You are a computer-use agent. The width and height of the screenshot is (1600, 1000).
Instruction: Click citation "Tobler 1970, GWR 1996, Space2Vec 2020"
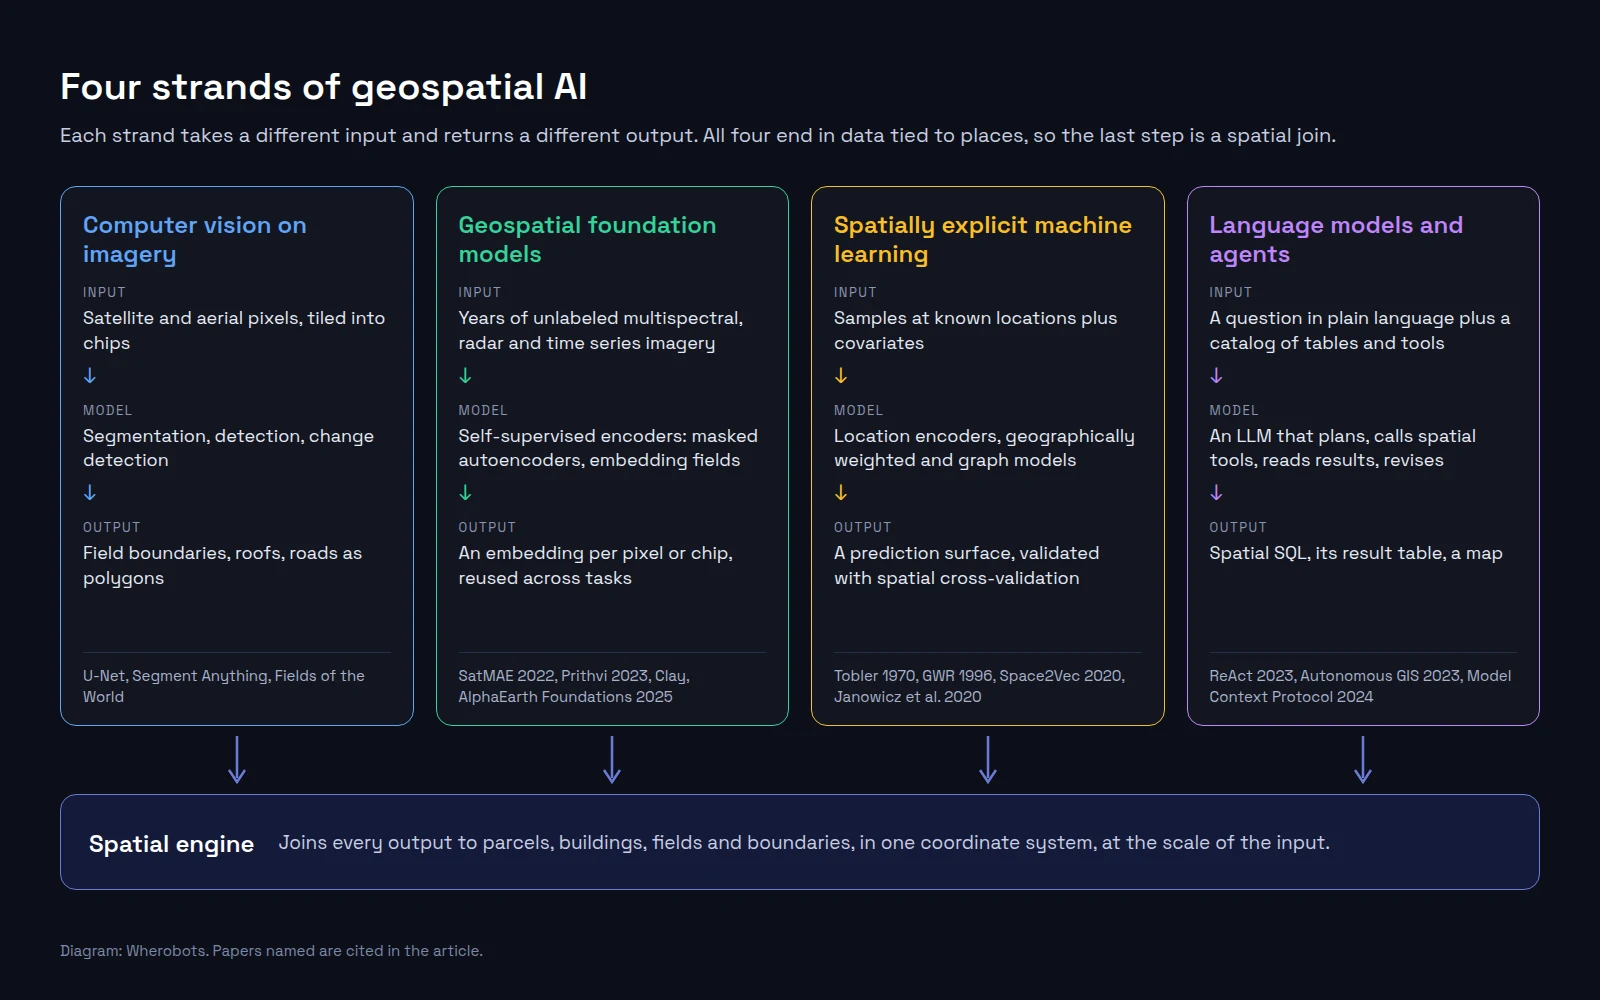pyautogui.click(x=979, y=686)
